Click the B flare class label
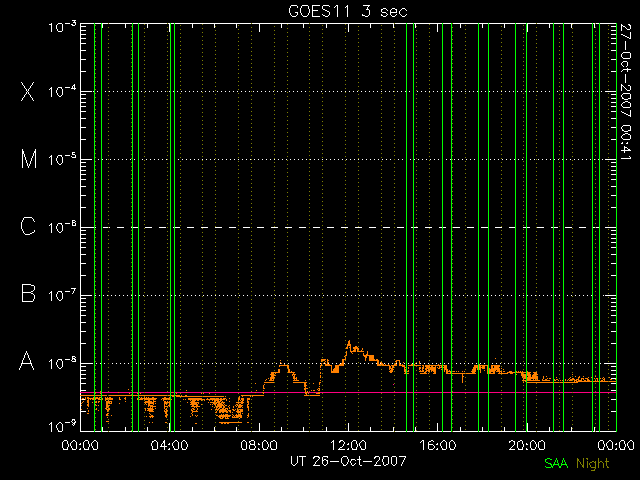Viewport: 640px width, 480px height. [28, 293]
